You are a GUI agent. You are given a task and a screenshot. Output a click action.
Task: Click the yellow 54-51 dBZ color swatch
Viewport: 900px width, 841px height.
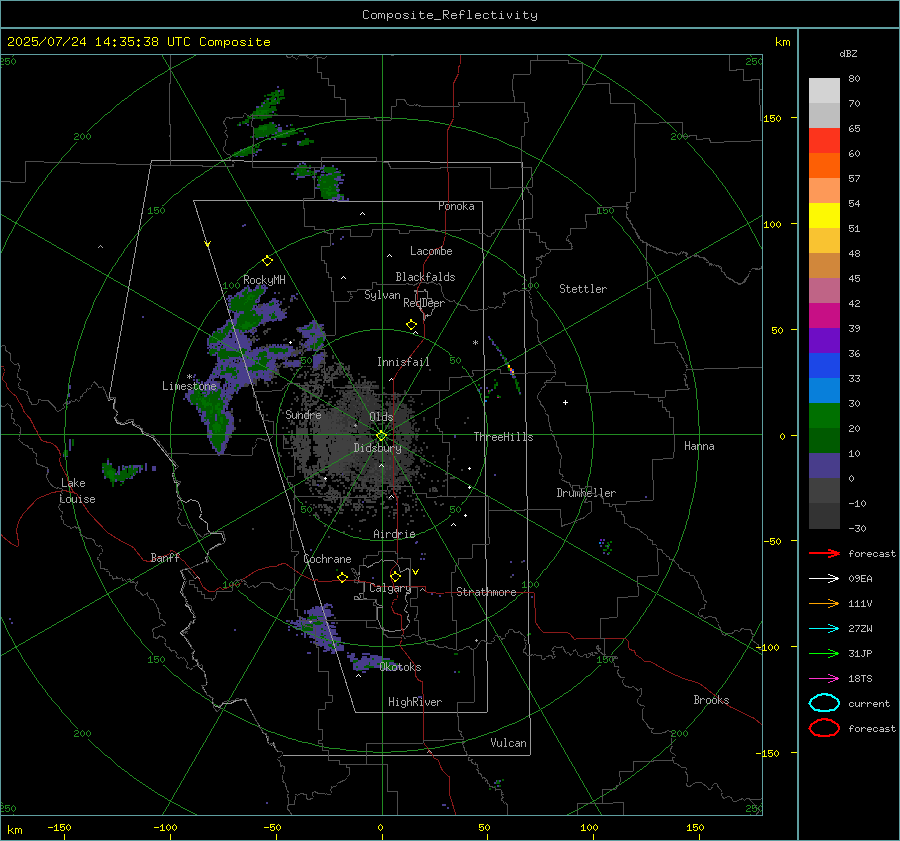(824, 215)
